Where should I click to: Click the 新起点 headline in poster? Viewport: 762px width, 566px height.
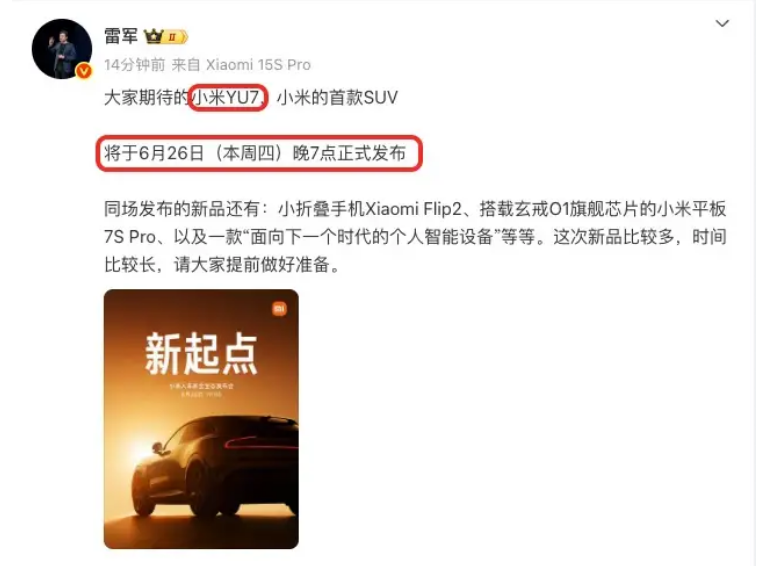click(x=201, y=354)
